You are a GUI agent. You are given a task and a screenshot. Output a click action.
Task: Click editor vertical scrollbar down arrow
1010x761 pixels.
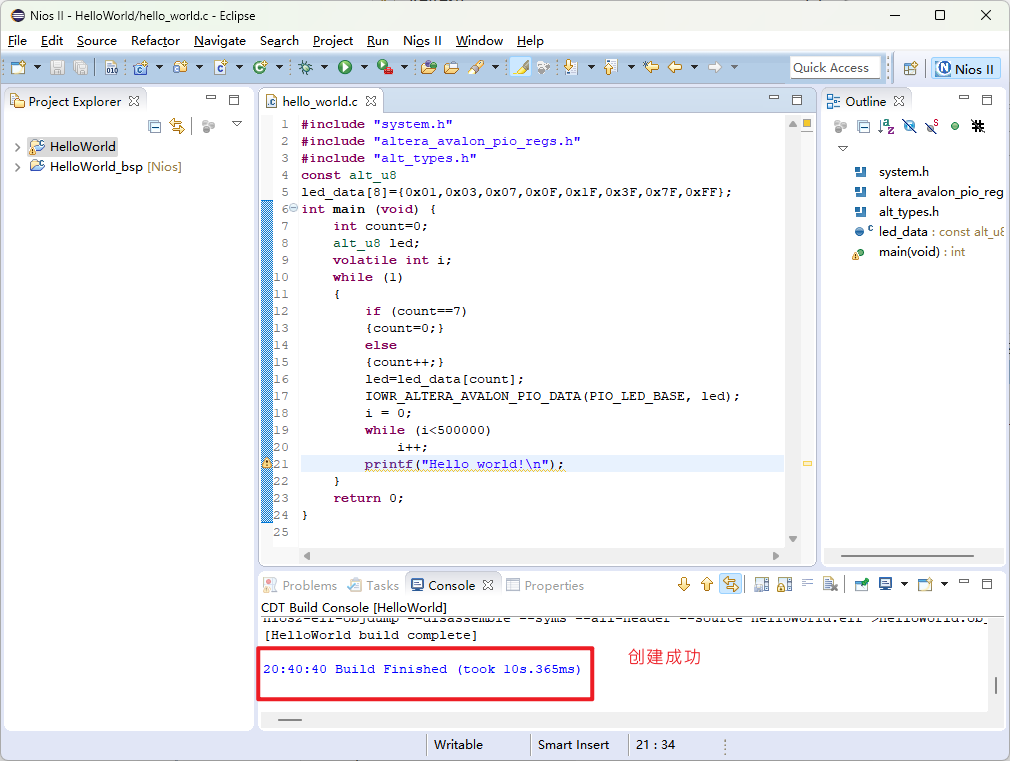pyautogui.click(x=793, y=539)
